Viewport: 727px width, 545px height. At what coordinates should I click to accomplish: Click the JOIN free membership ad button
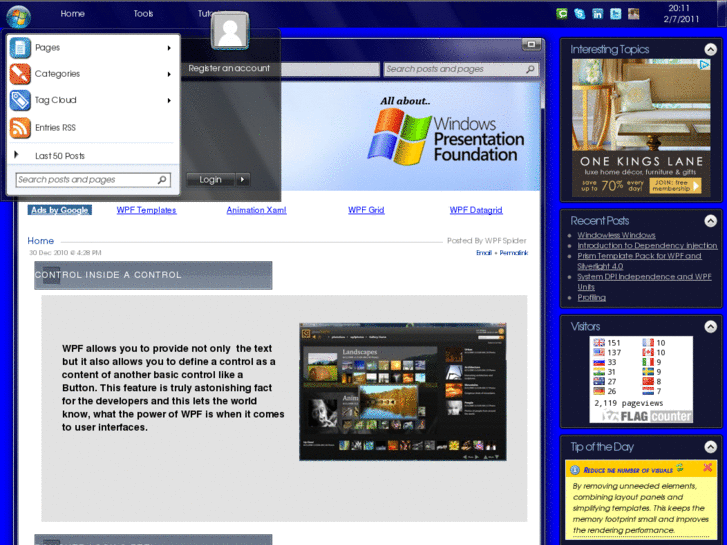[676, 186]
